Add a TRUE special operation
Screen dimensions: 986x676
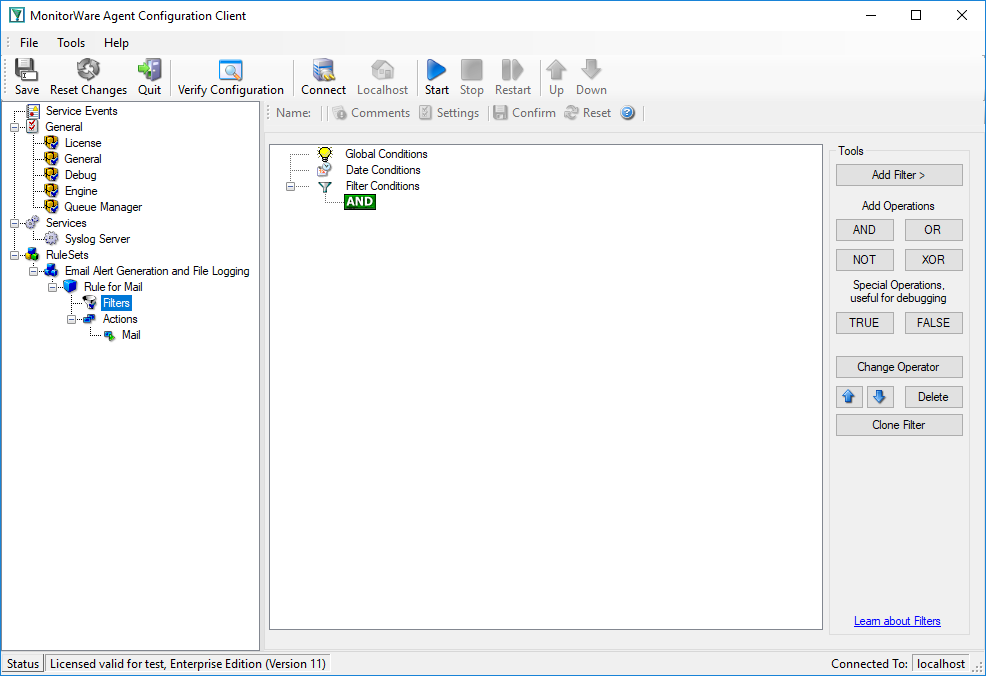(x=864, y=323)
